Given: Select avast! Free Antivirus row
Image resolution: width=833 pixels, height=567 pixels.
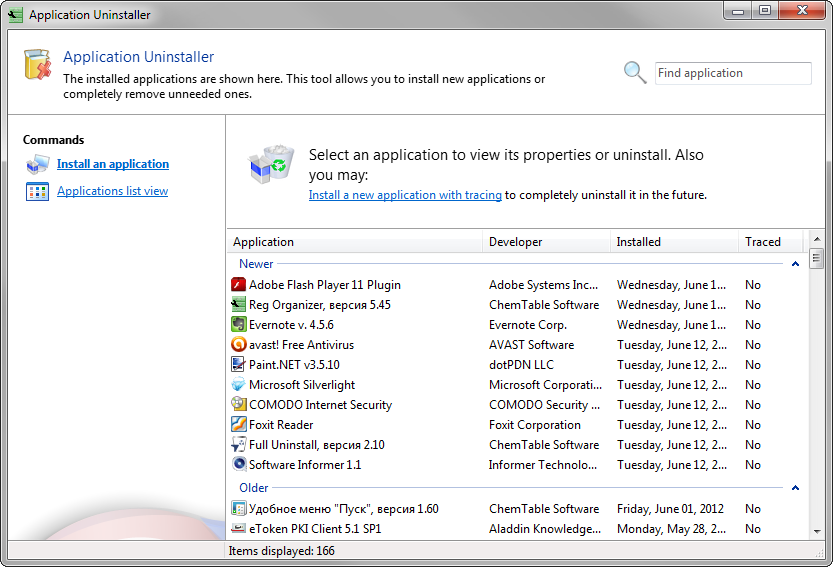Looking at the screenshot, I should (x=517, y=345).
